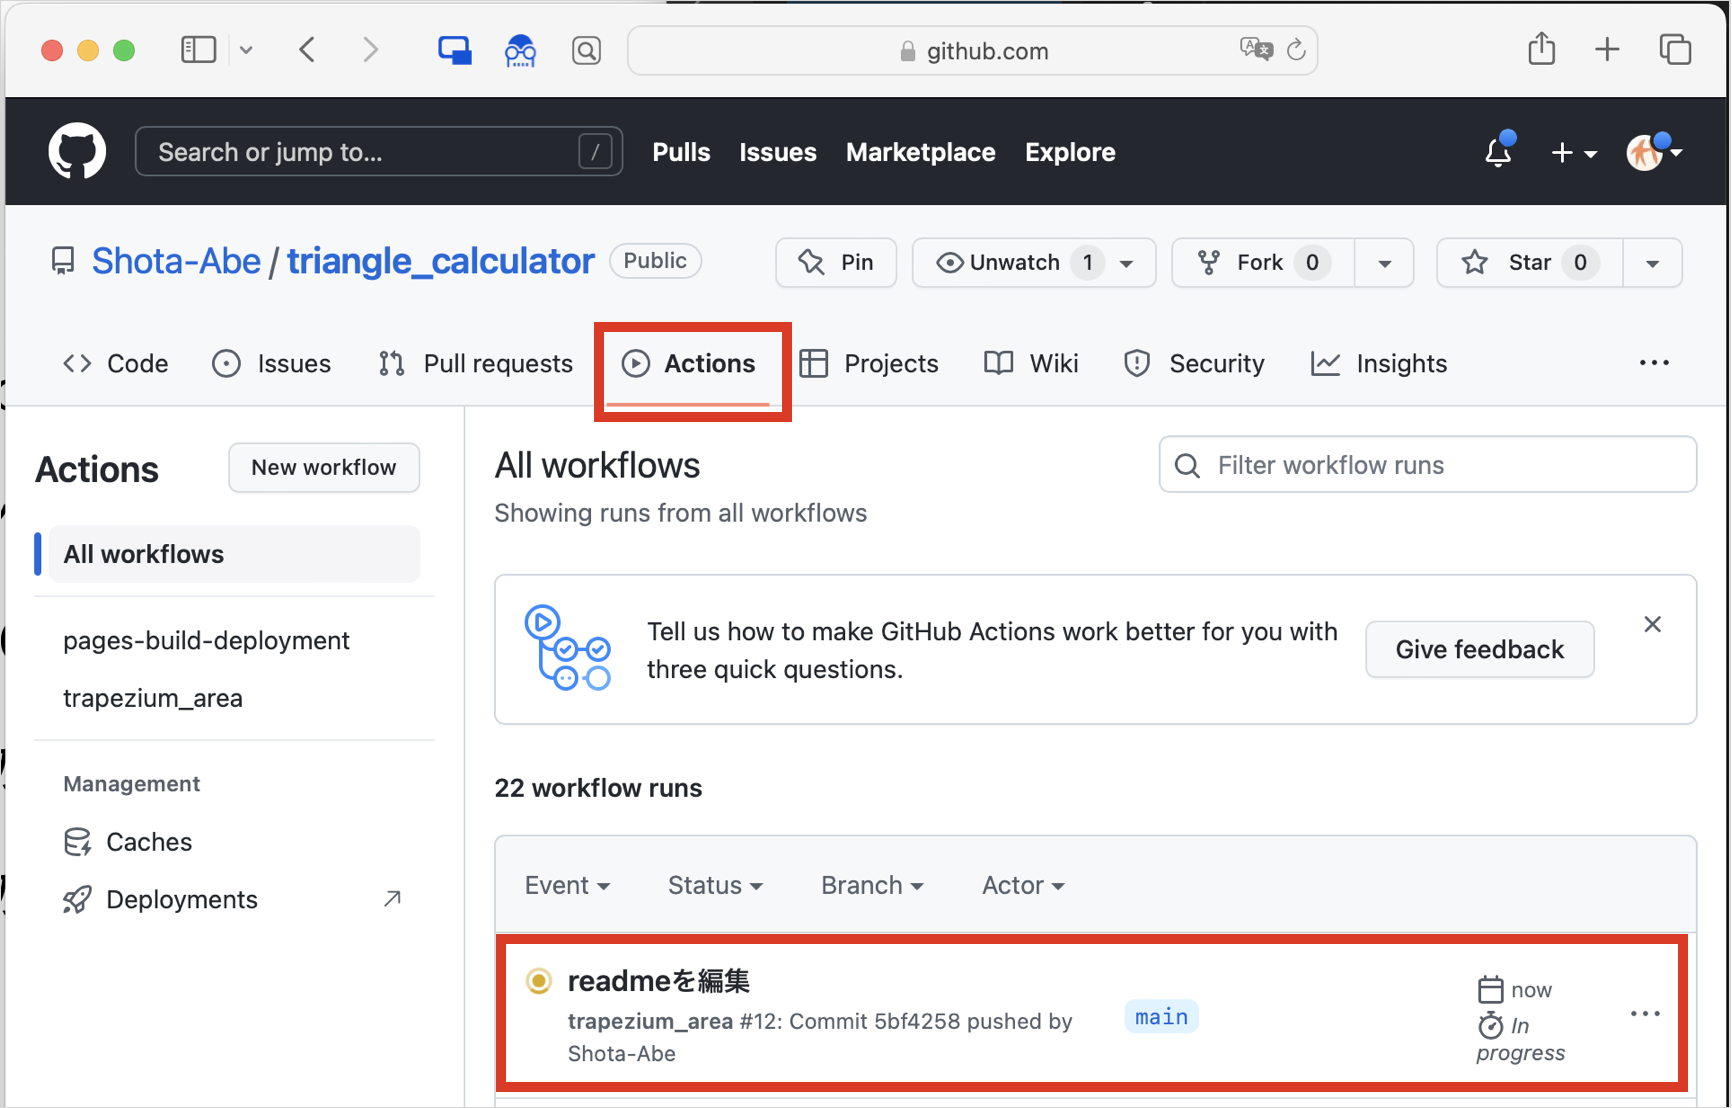Open the readmeを編集 workflow run
The width and height of the screenshot is (1732, 1108).
tap(657, 981)
